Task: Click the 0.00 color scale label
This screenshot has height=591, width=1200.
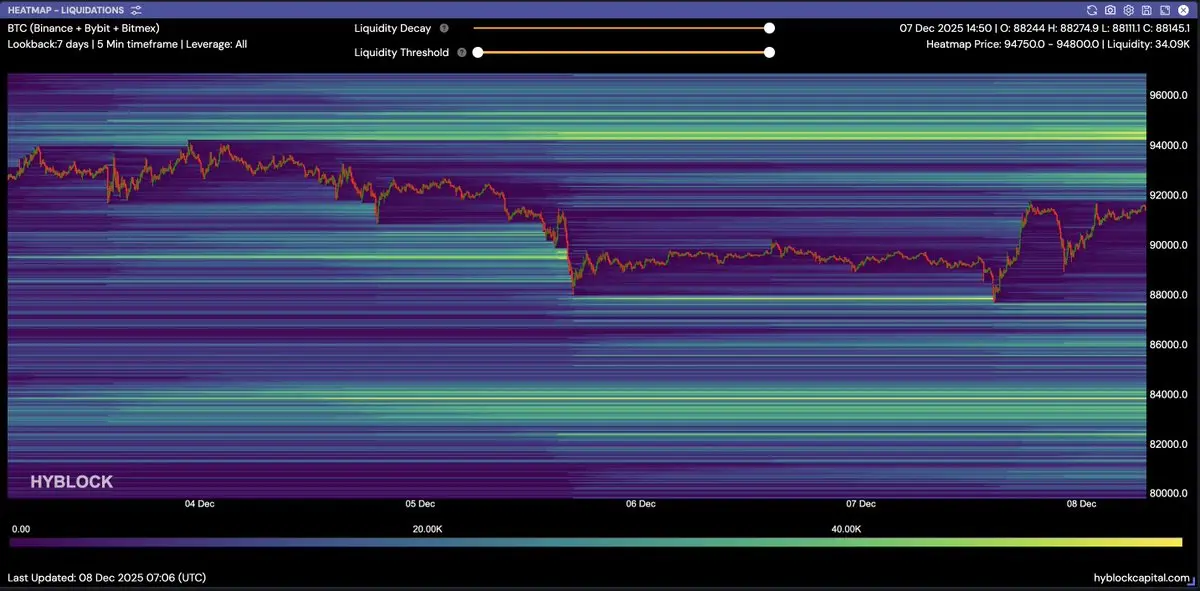Action: click(x=20, y=529)
